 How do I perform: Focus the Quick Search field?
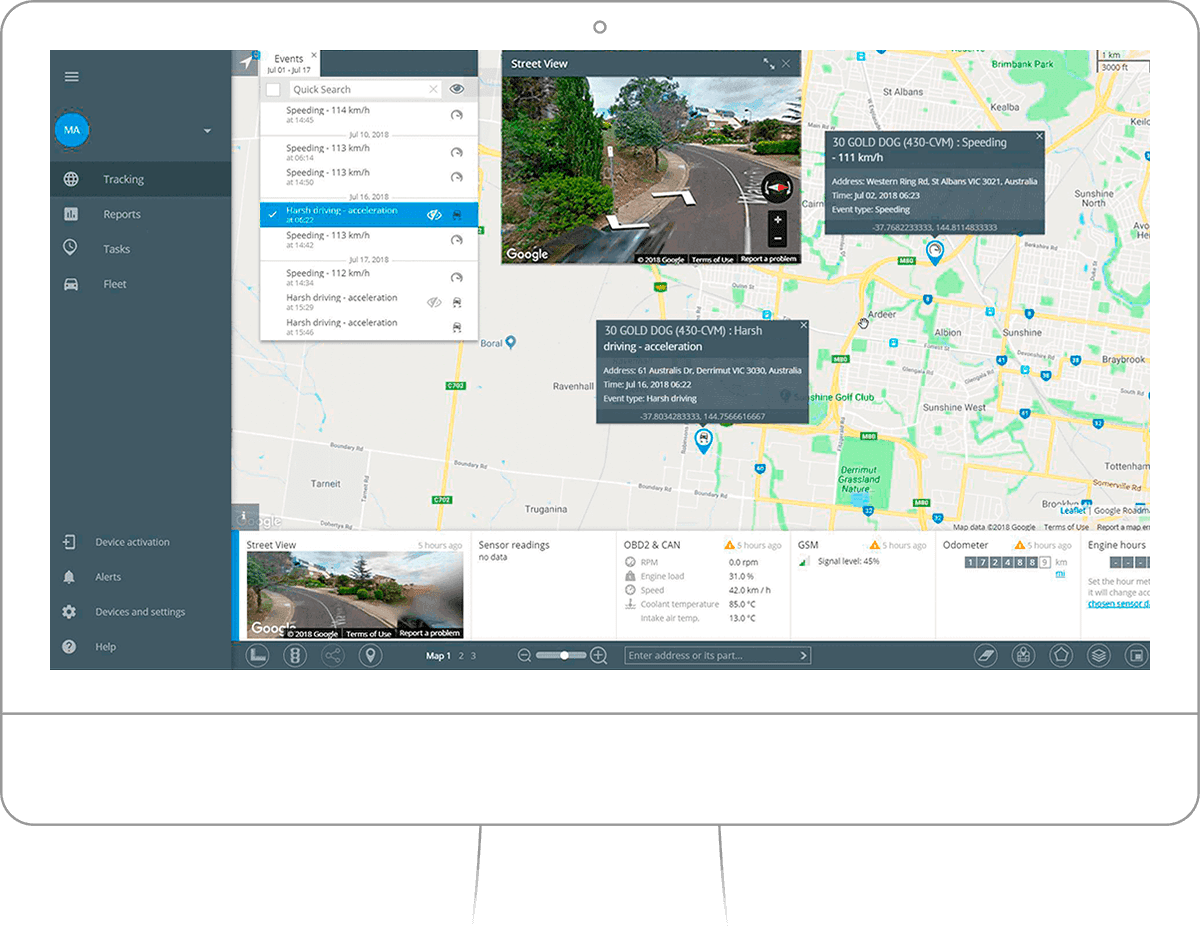click(x=363, y=89)
